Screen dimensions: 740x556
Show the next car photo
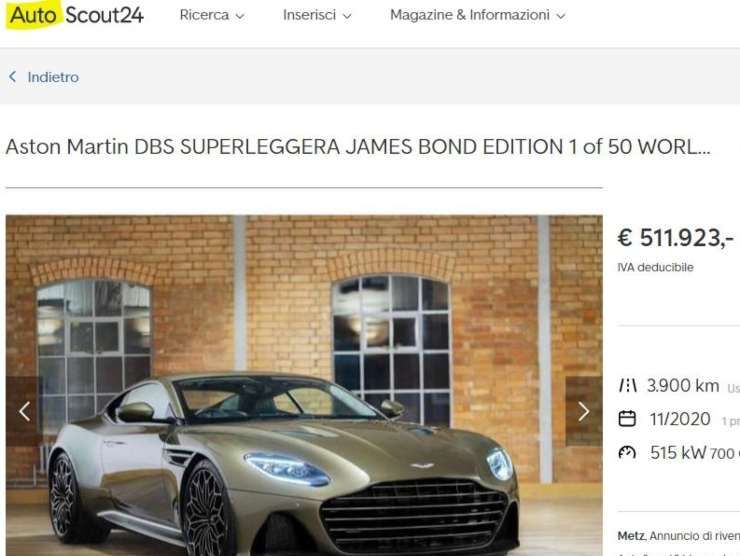coord(584,411)
